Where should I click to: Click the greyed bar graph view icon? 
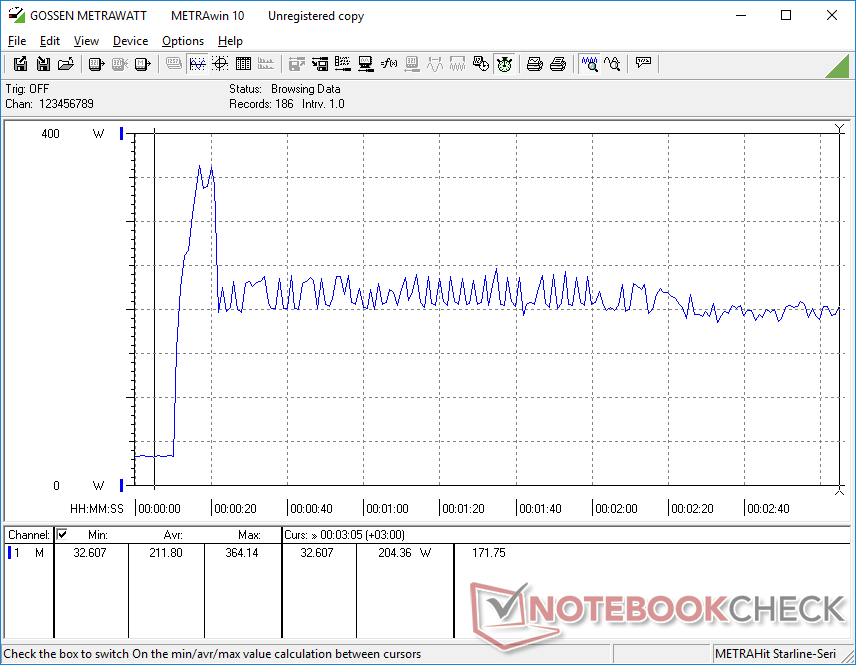tap(266, 64)
